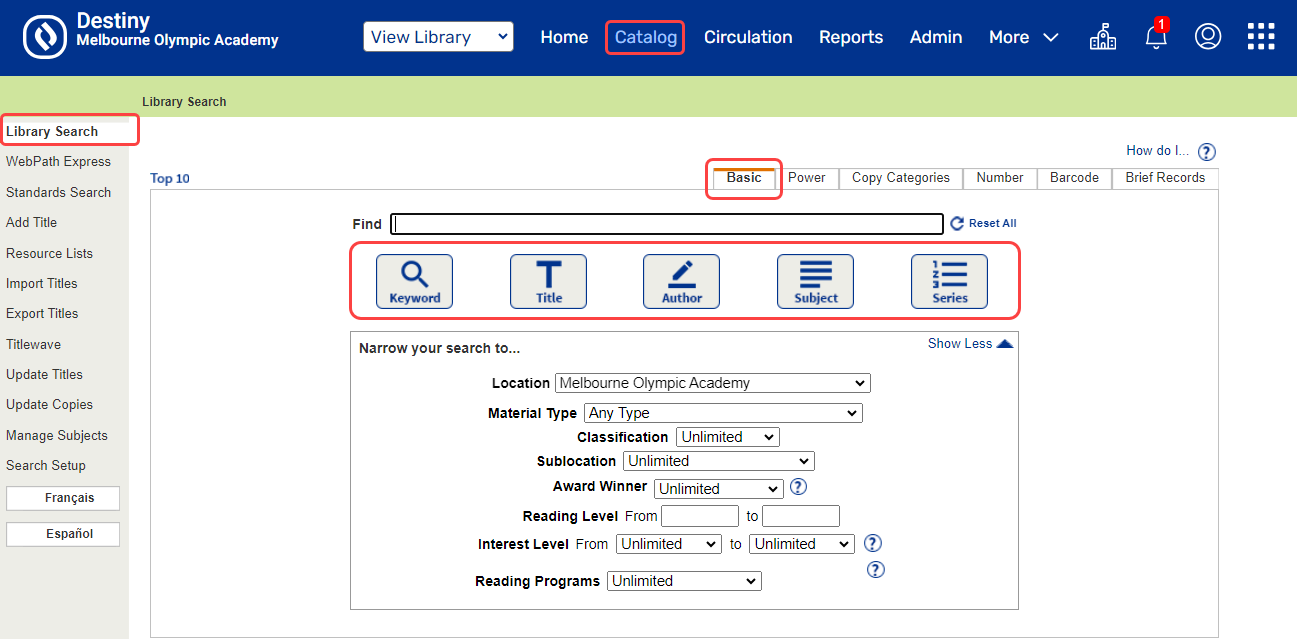
Task: Open Resource Lists in sidebar
Action: [x=49, y=253]
